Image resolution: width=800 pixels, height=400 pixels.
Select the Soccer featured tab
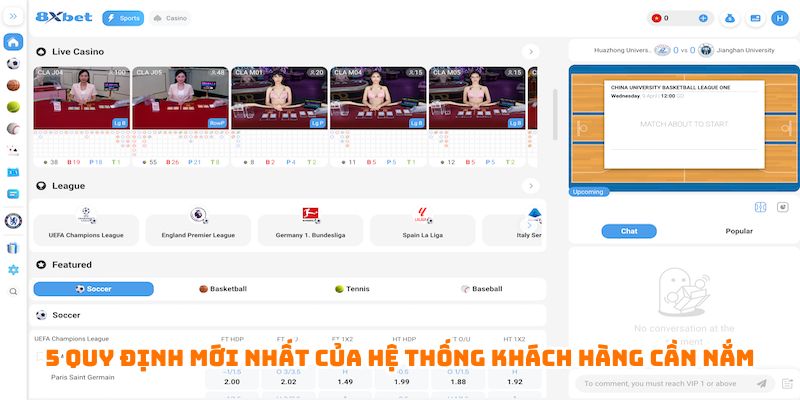point(93,289)
